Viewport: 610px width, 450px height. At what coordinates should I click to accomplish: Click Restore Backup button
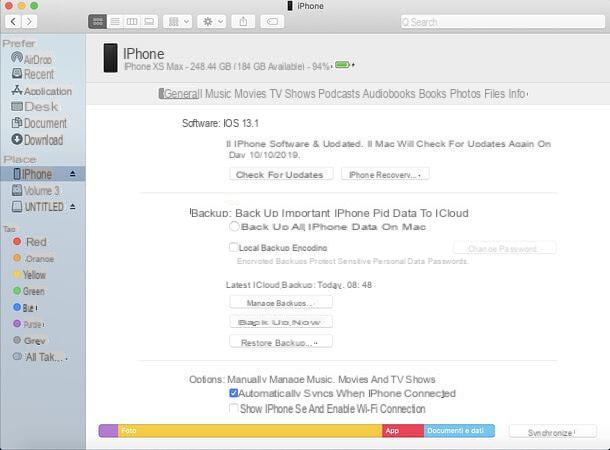coord(281,342)
